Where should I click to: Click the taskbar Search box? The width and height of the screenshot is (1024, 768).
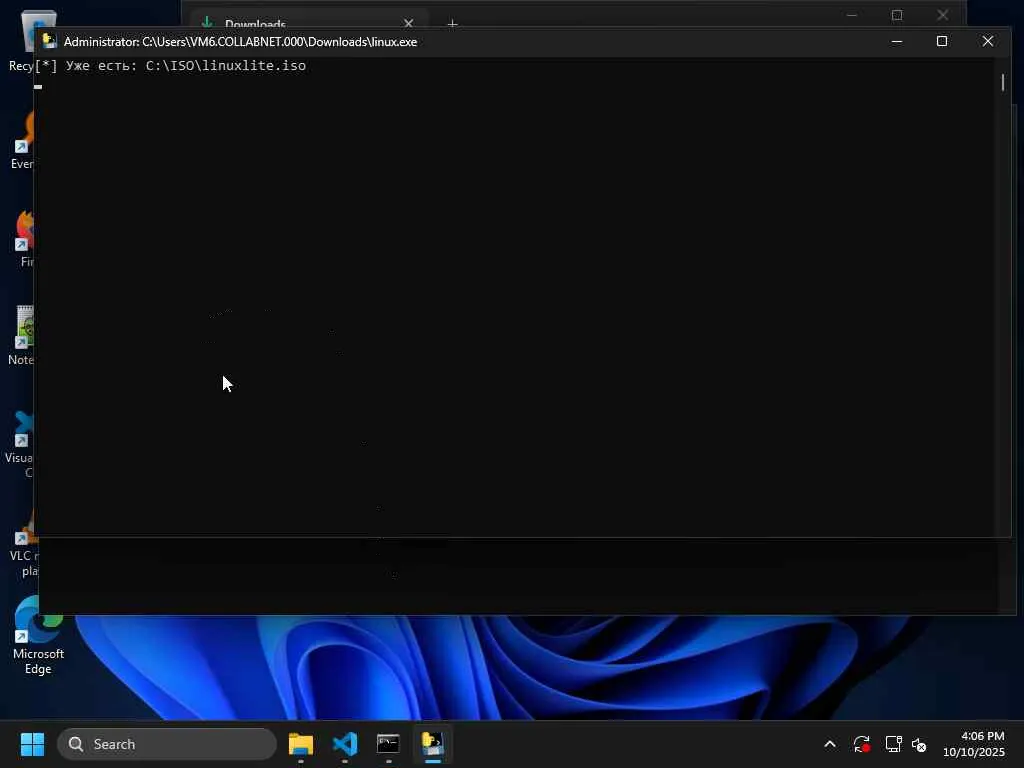tap(167, 744)
